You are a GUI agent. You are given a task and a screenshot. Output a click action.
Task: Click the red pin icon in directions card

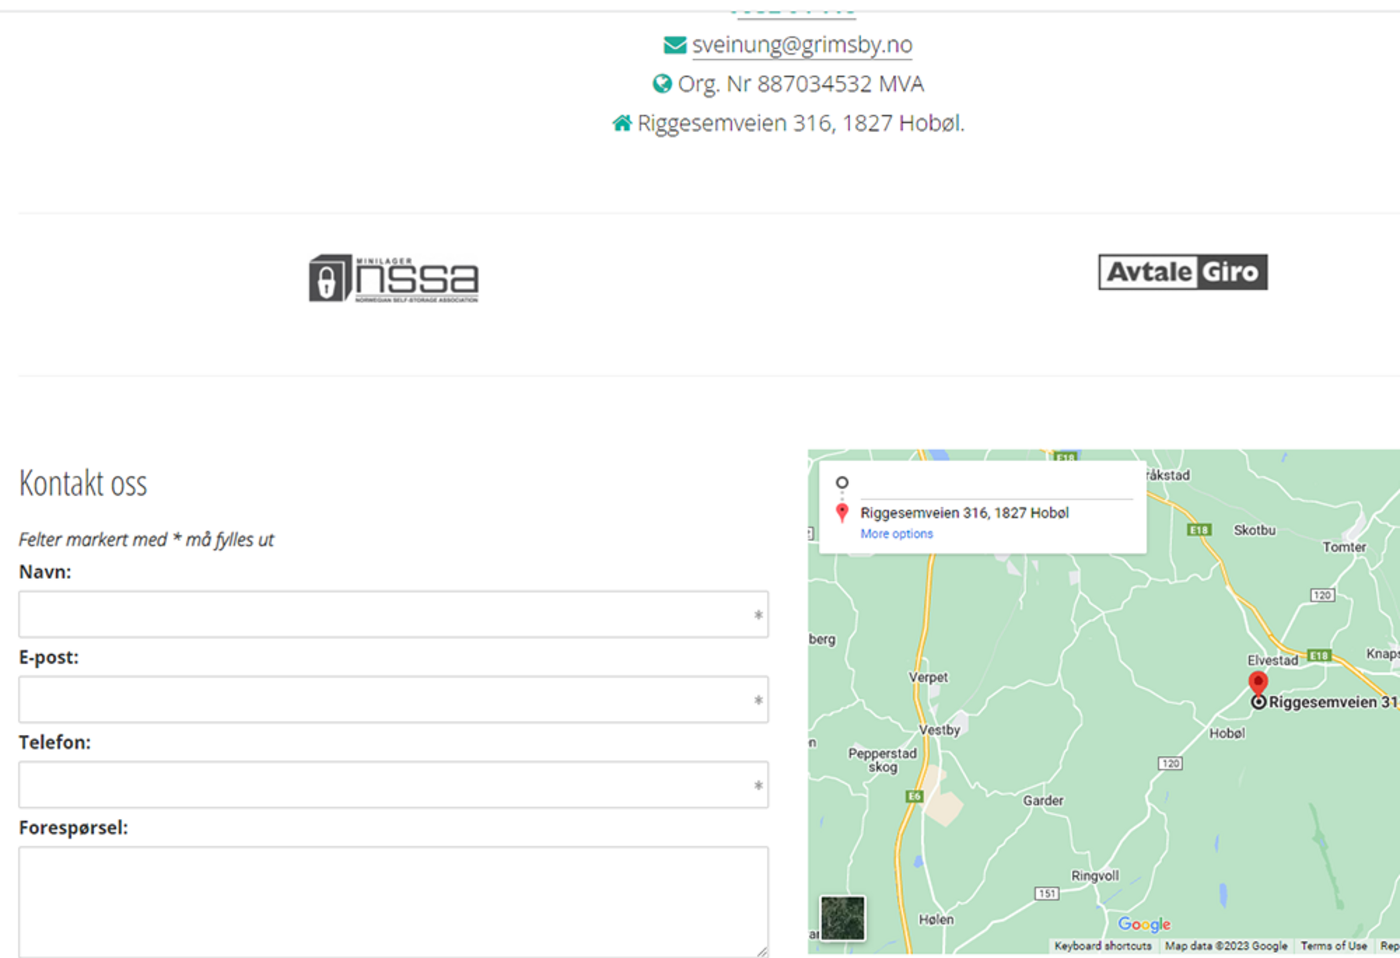click(x=842, y=513)
